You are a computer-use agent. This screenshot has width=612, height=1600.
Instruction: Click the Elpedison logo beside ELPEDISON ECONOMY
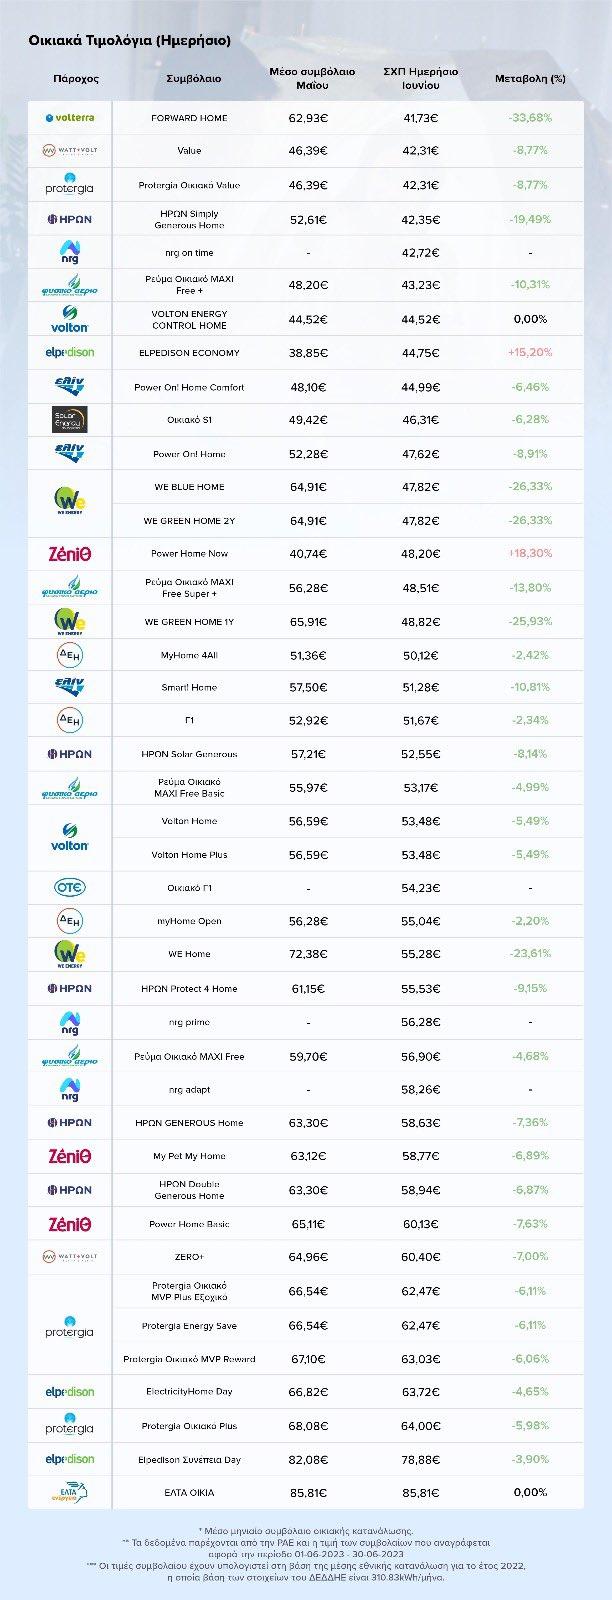pos(70,352)
